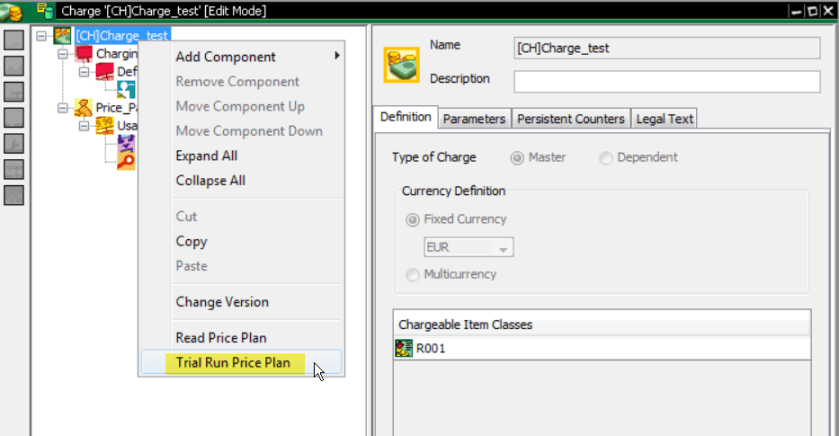Image resolution: width=839 pixels, height=436 pixels.
Task: Open the EUR currency dropdown
Action: (x=502, y=248)
